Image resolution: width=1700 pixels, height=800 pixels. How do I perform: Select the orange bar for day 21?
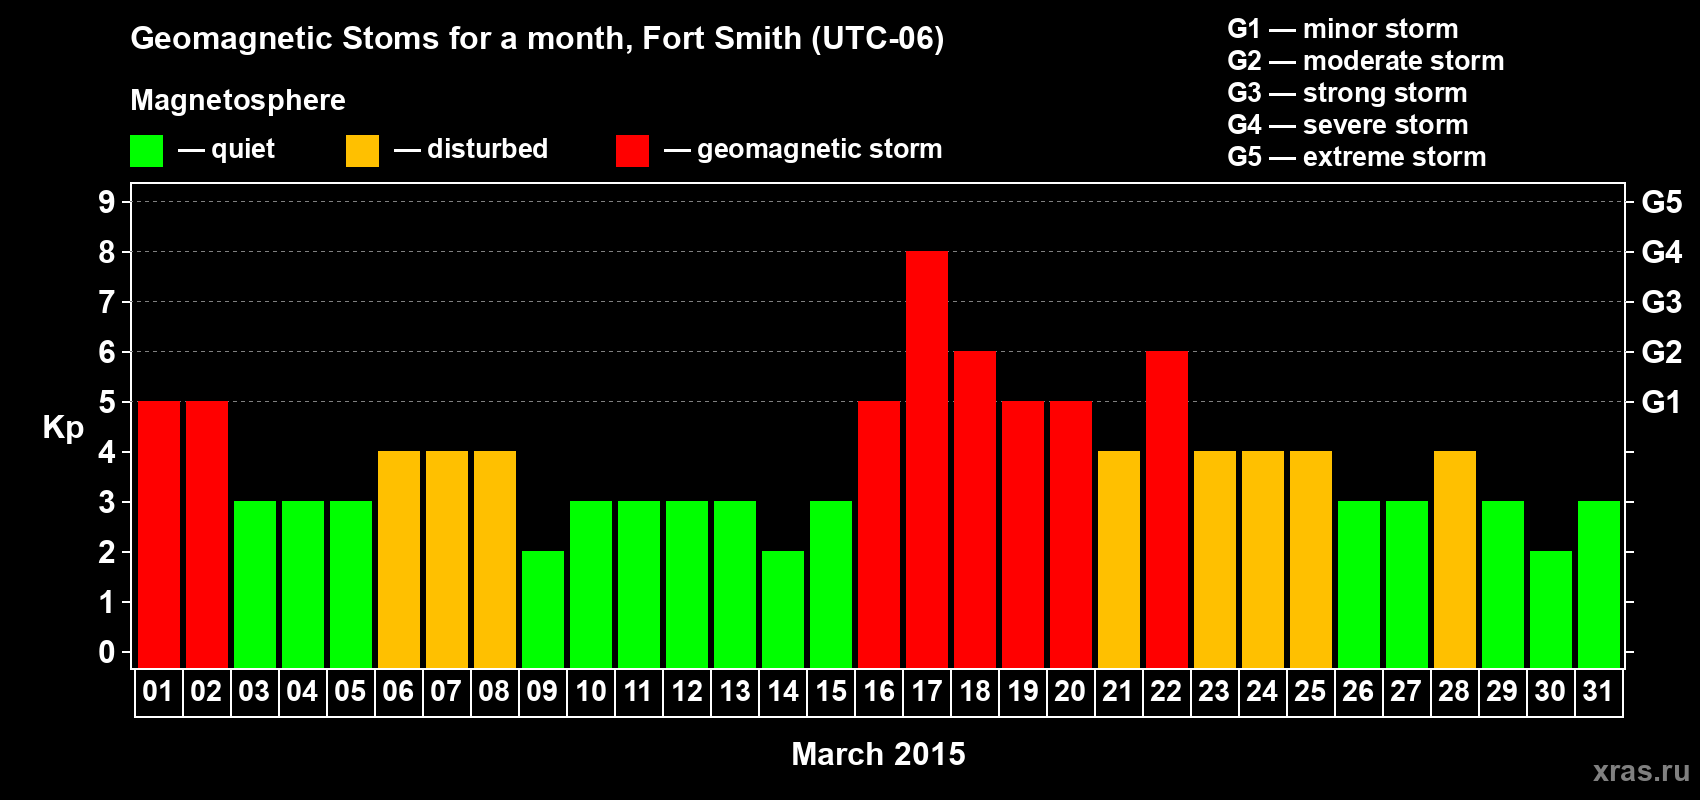click(1119, 559)
